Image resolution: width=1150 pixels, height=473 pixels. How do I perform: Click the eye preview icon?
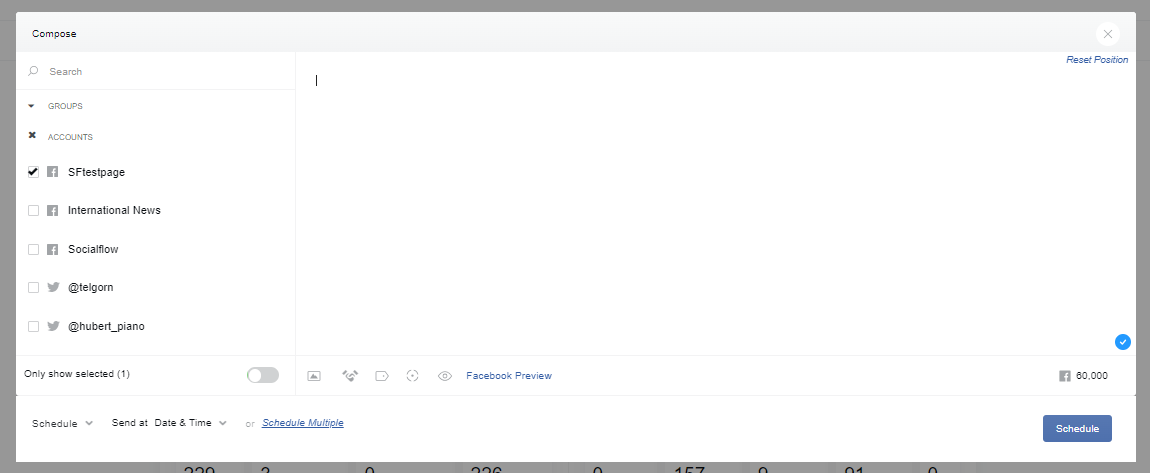pyautogui.click(x=444, y=376)
